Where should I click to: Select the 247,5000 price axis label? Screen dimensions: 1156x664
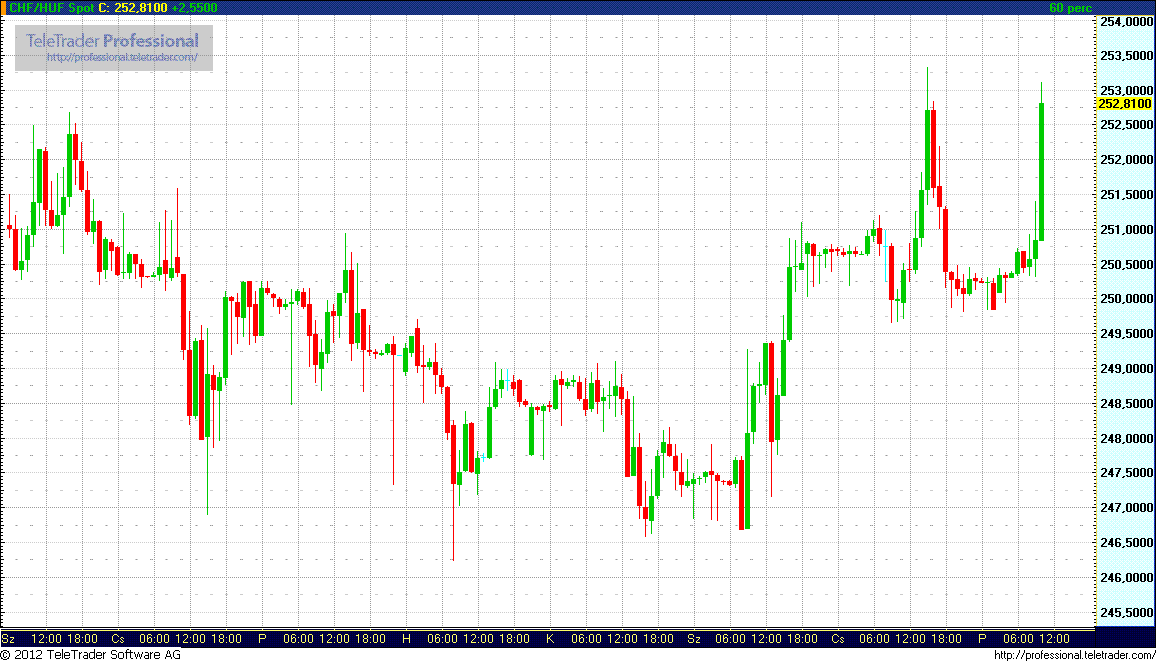pyautogui.click(x=1126, y=472)
